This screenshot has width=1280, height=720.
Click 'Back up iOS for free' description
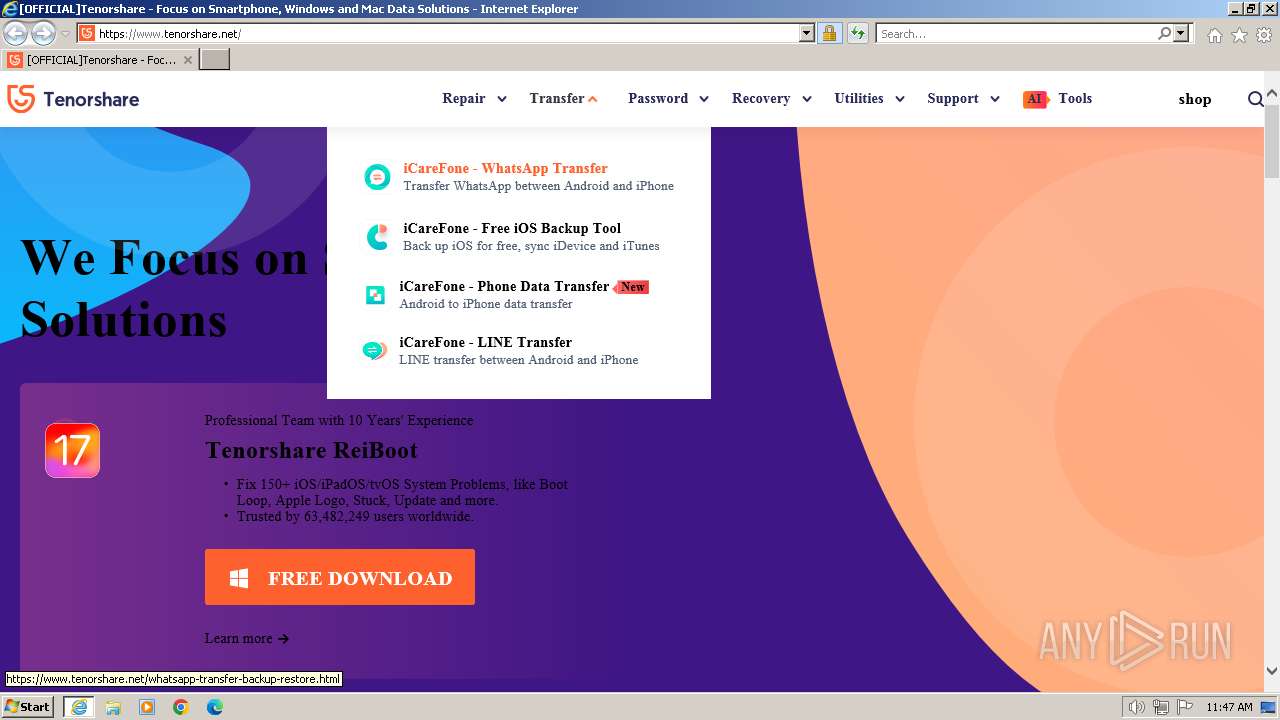(x=531, y=246)
